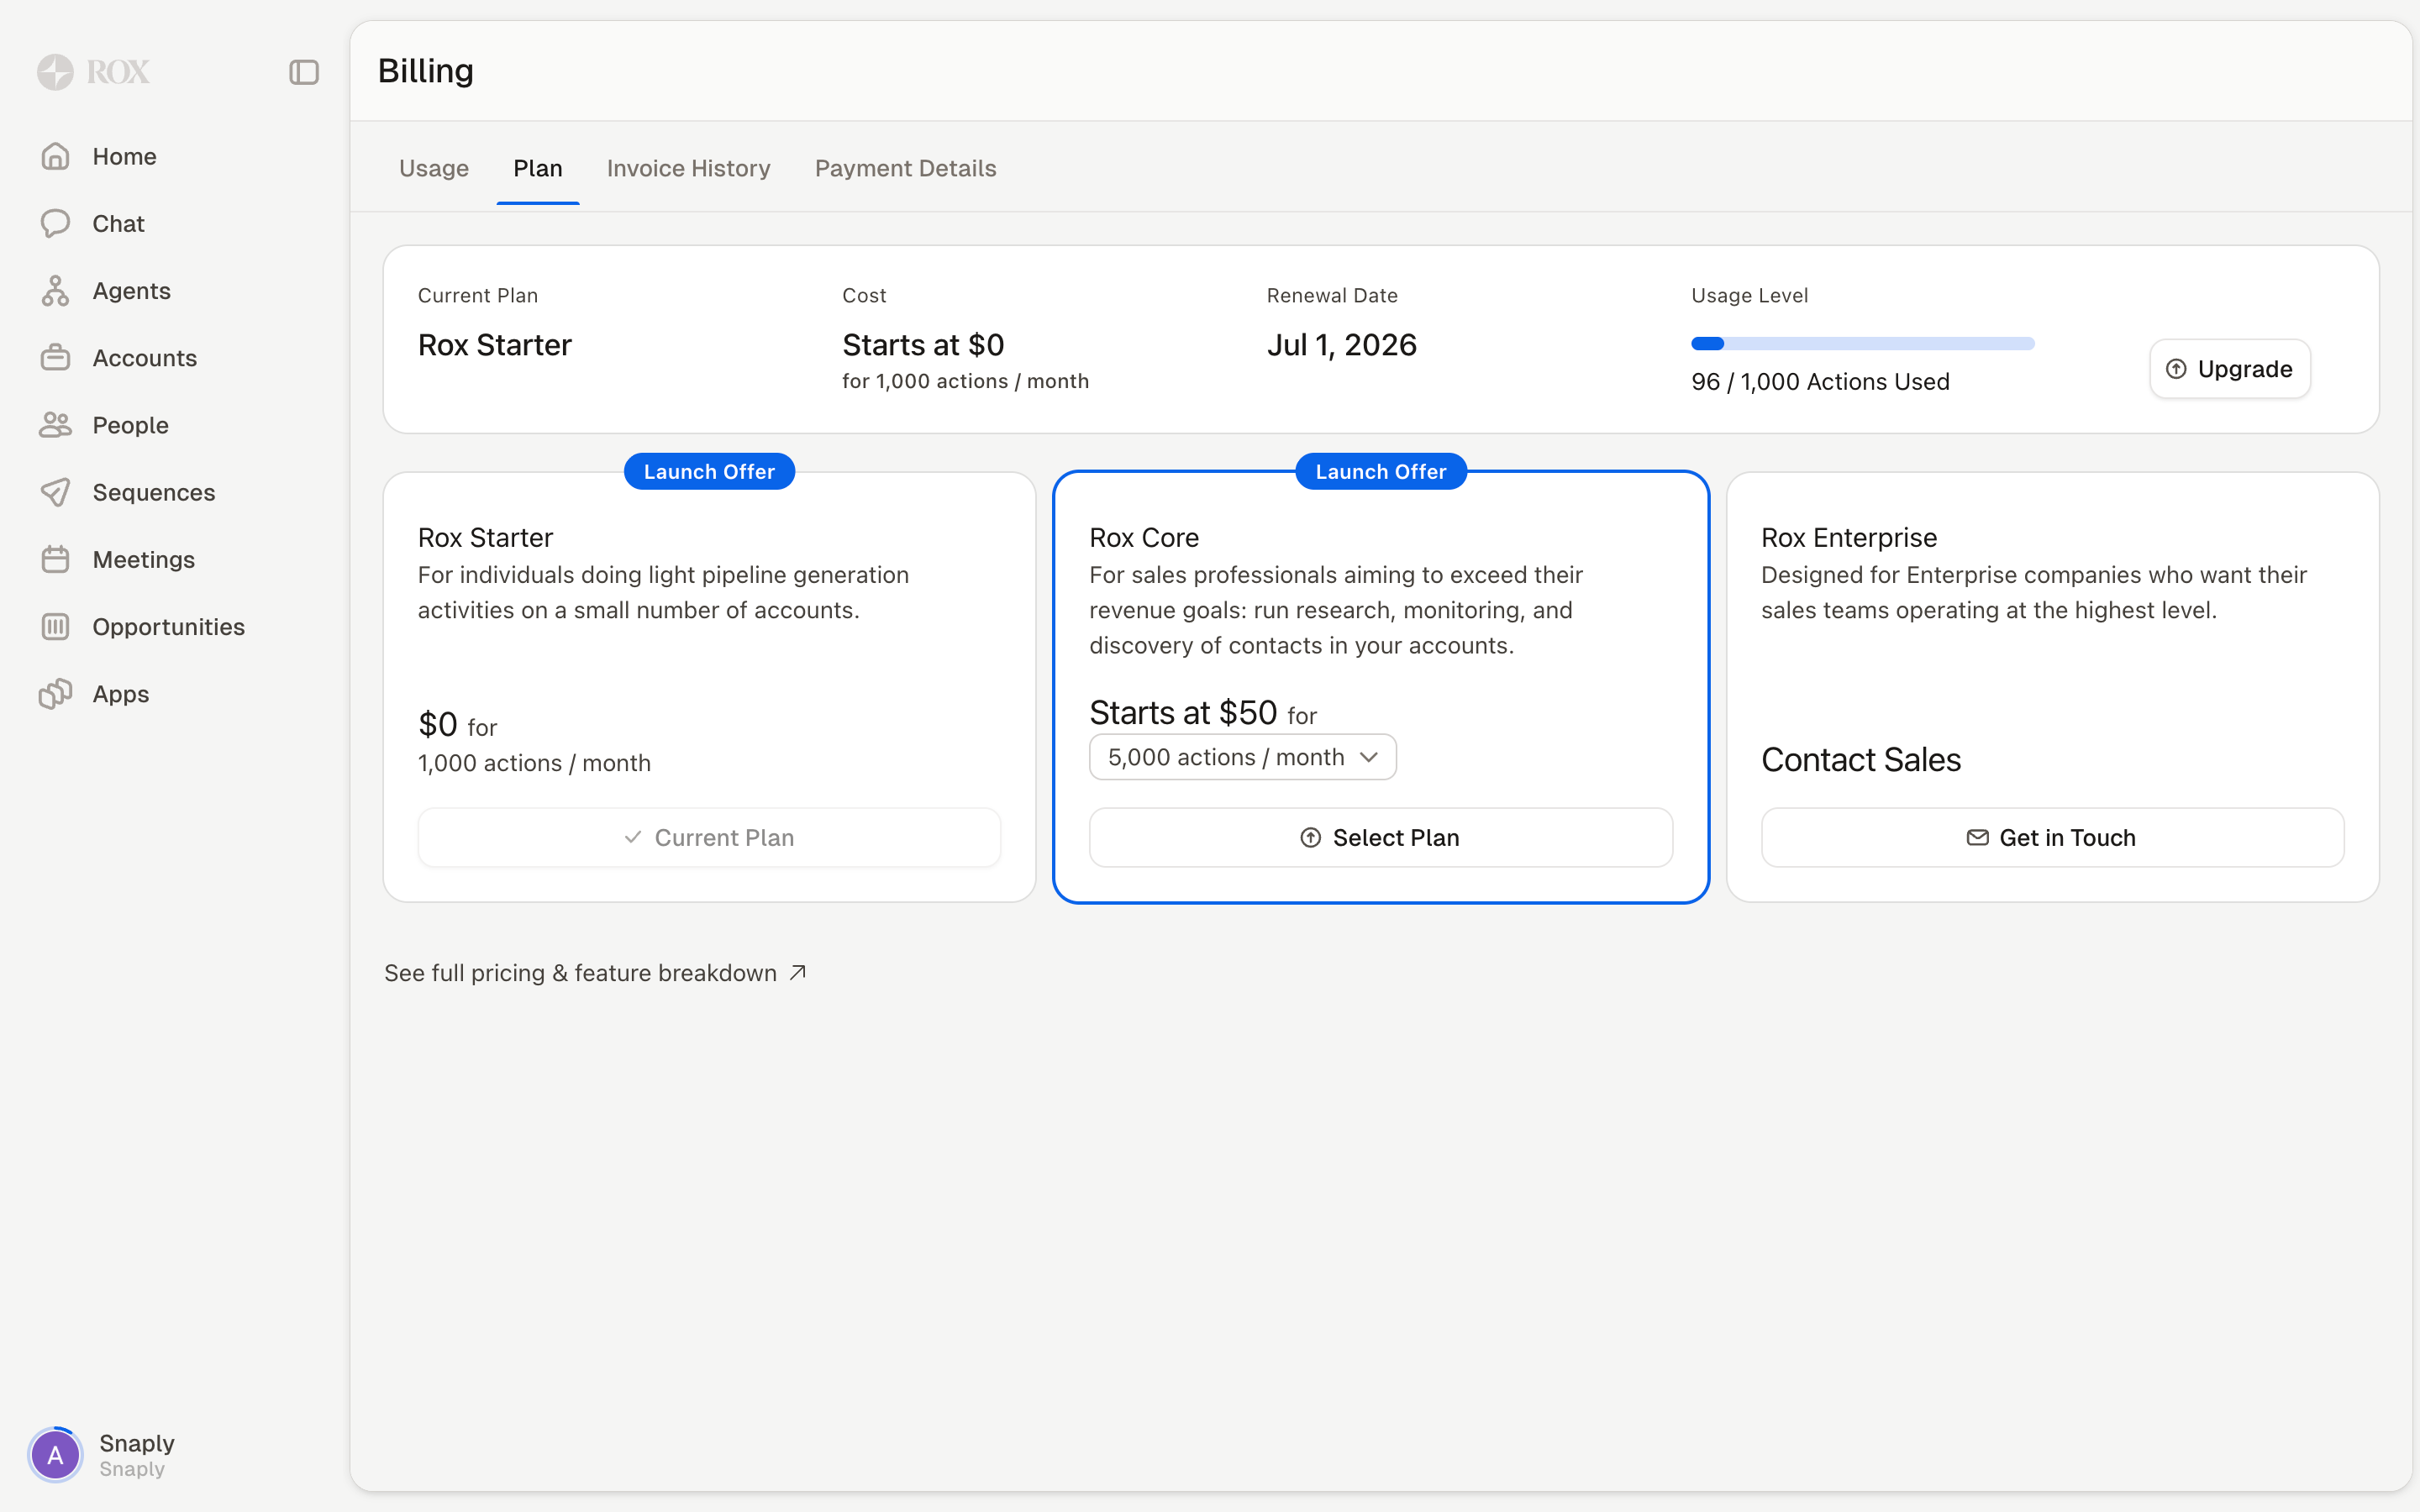The height and width of the screenshot is (1512, 2420).
Task: Click the Usage Level progress bar
Action: click(1862, 343)
